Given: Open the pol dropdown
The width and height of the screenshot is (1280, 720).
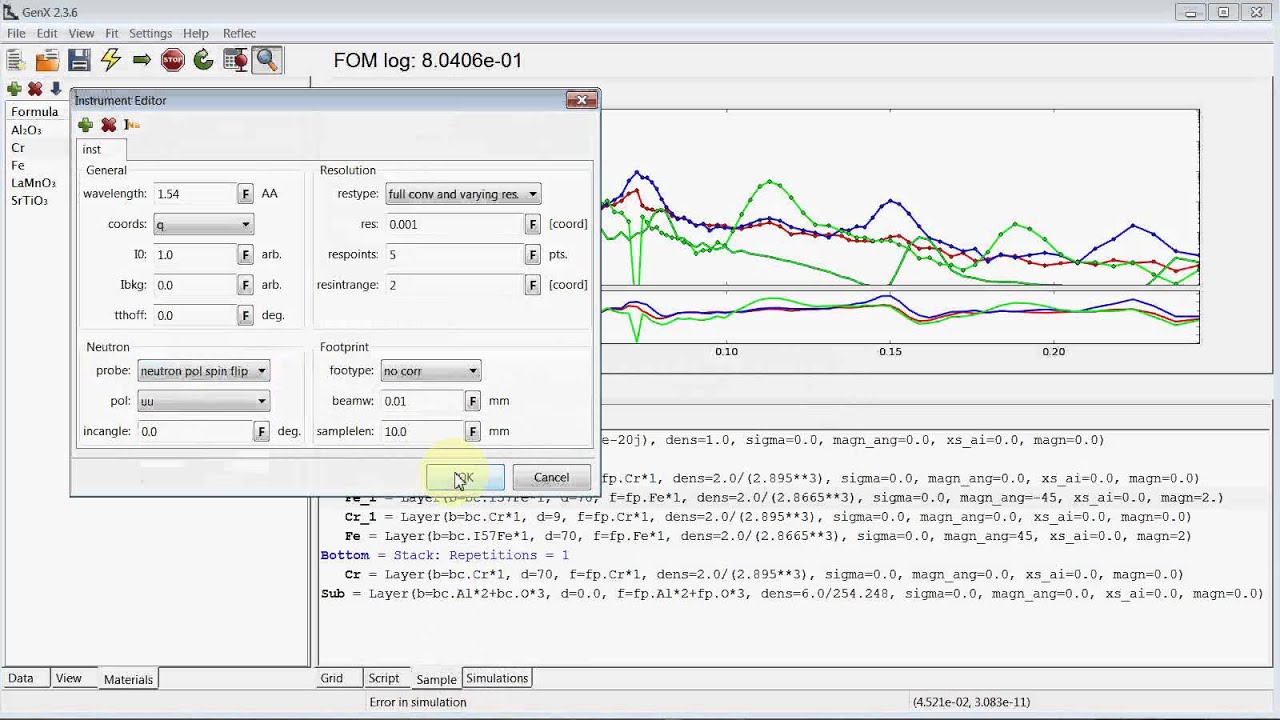Looking at the screenshot, I should point(203,401).
